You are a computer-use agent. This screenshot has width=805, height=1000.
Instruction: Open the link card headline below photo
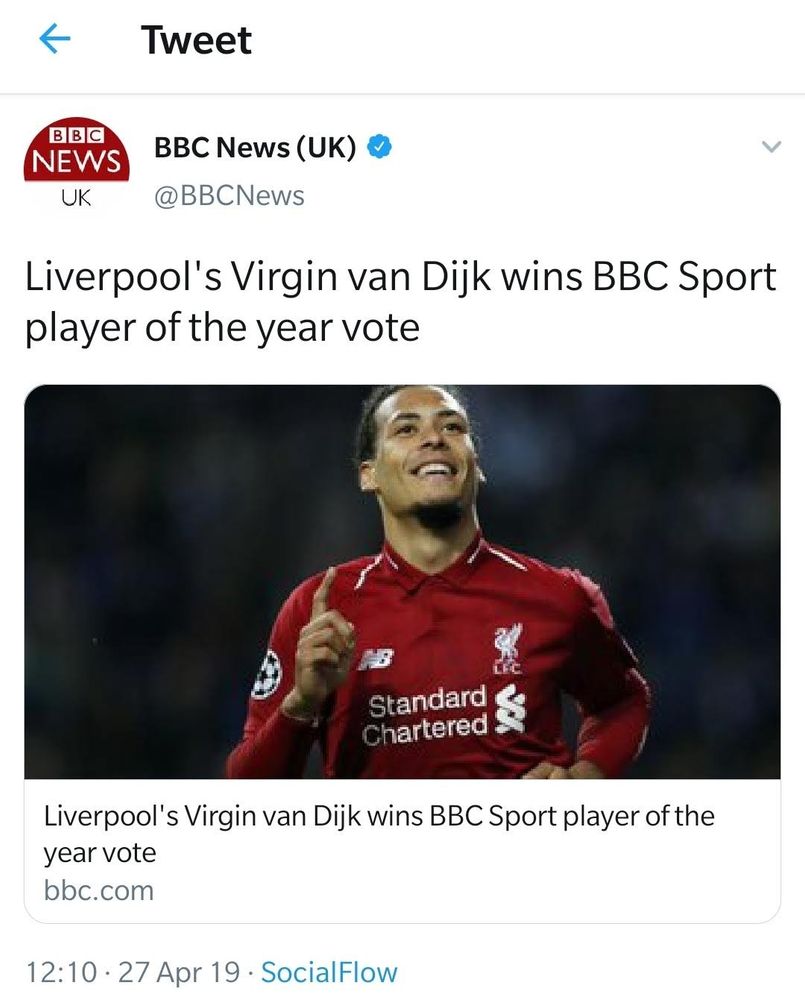(x=380, y=834)
